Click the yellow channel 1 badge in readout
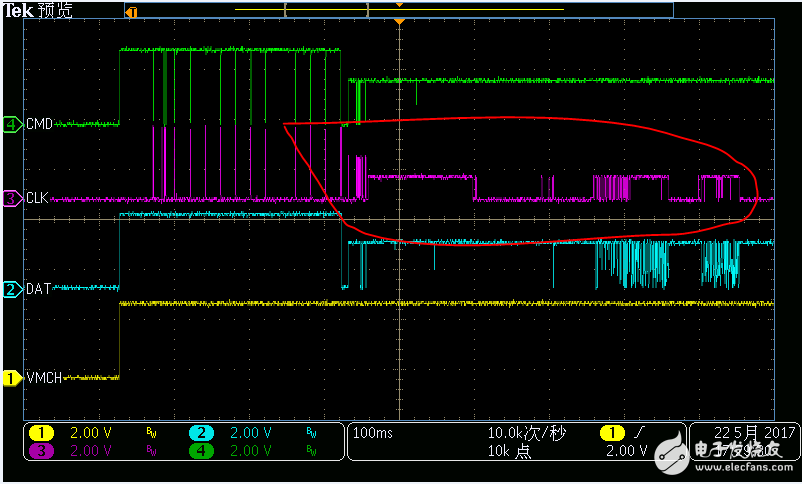Viewport: 802px width, 484px height. pyautogui.click(x=42, y=433)
